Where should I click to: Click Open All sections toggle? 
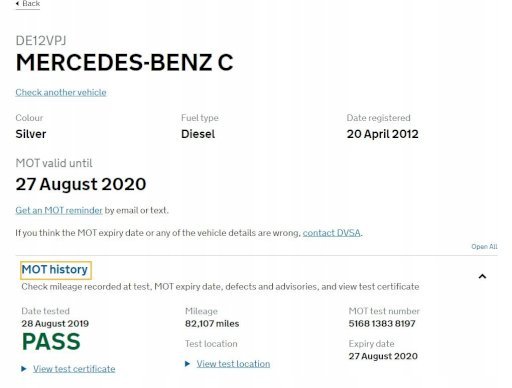pos(484,247)
